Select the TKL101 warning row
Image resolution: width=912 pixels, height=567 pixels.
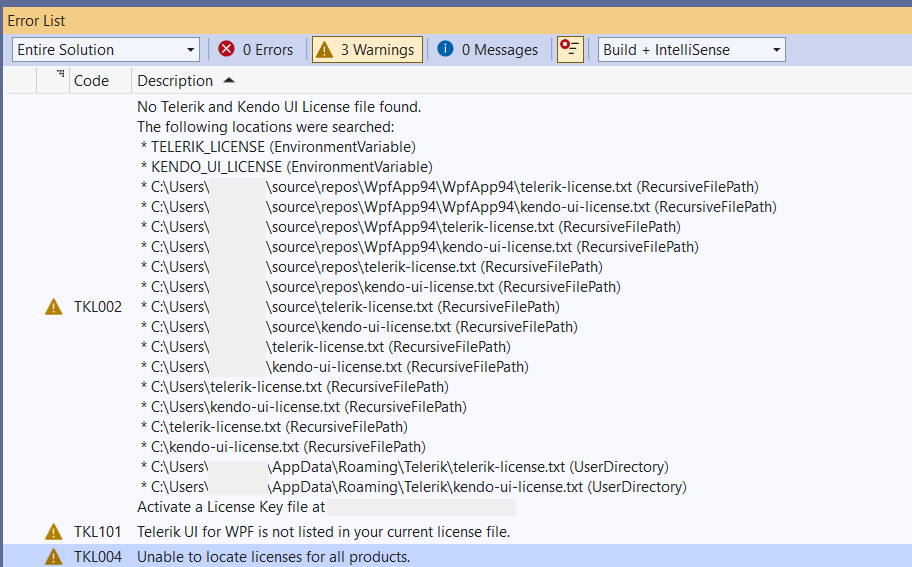pos(457,532)
